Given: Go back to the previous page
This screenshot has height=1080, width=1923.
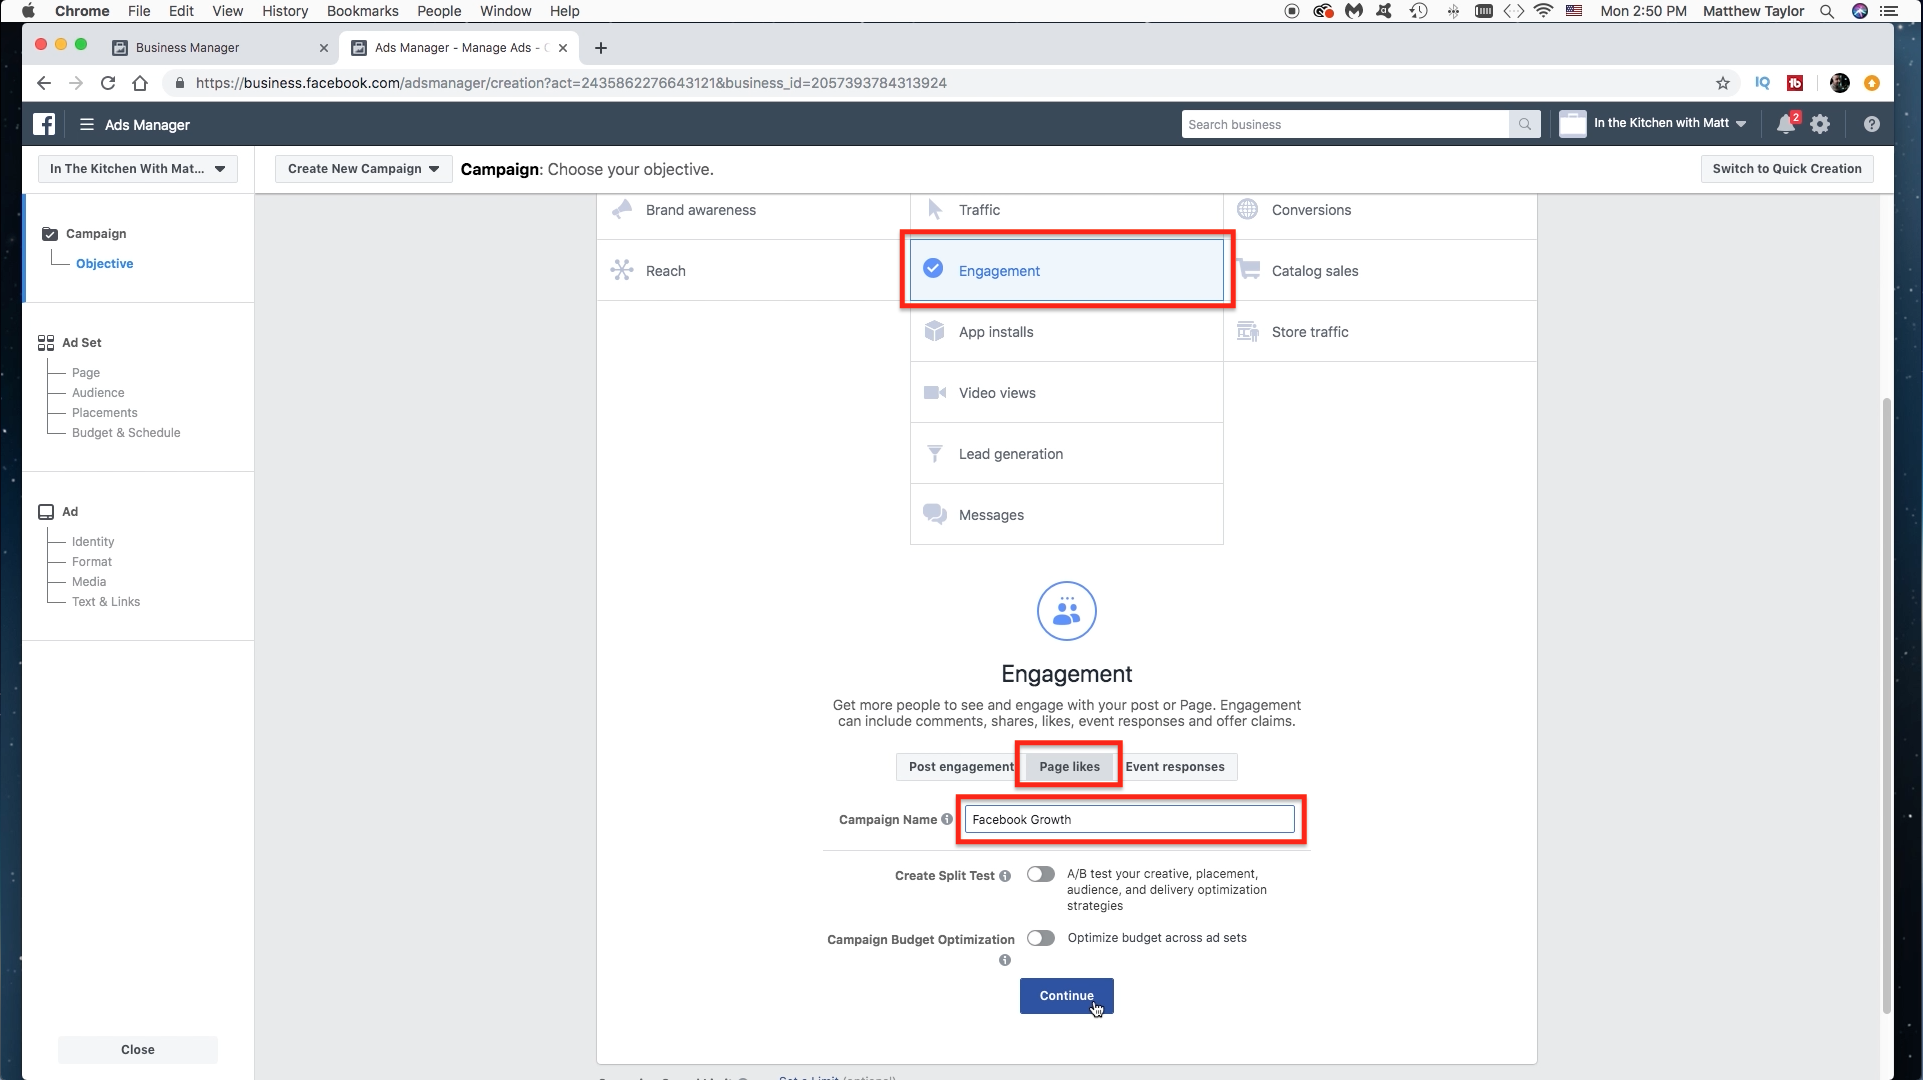Looking at the screenshot, I should [44, 83].
